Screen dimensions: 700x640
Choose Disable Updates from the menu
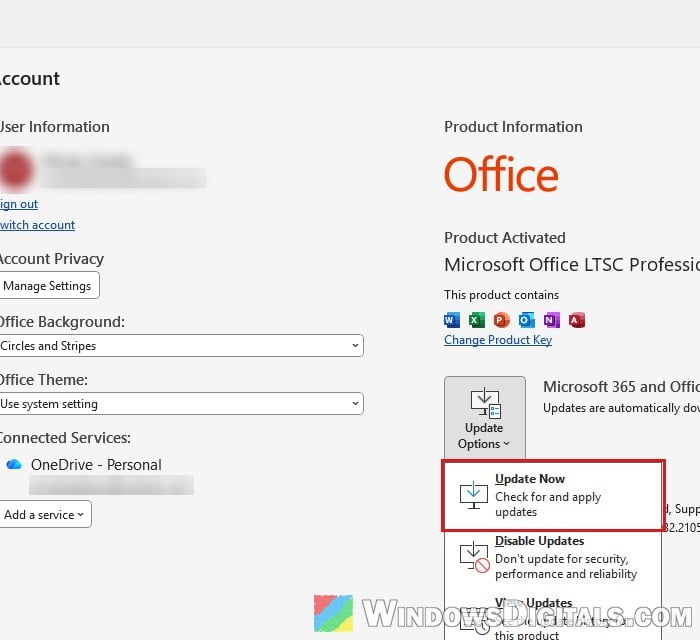[553, 557]
